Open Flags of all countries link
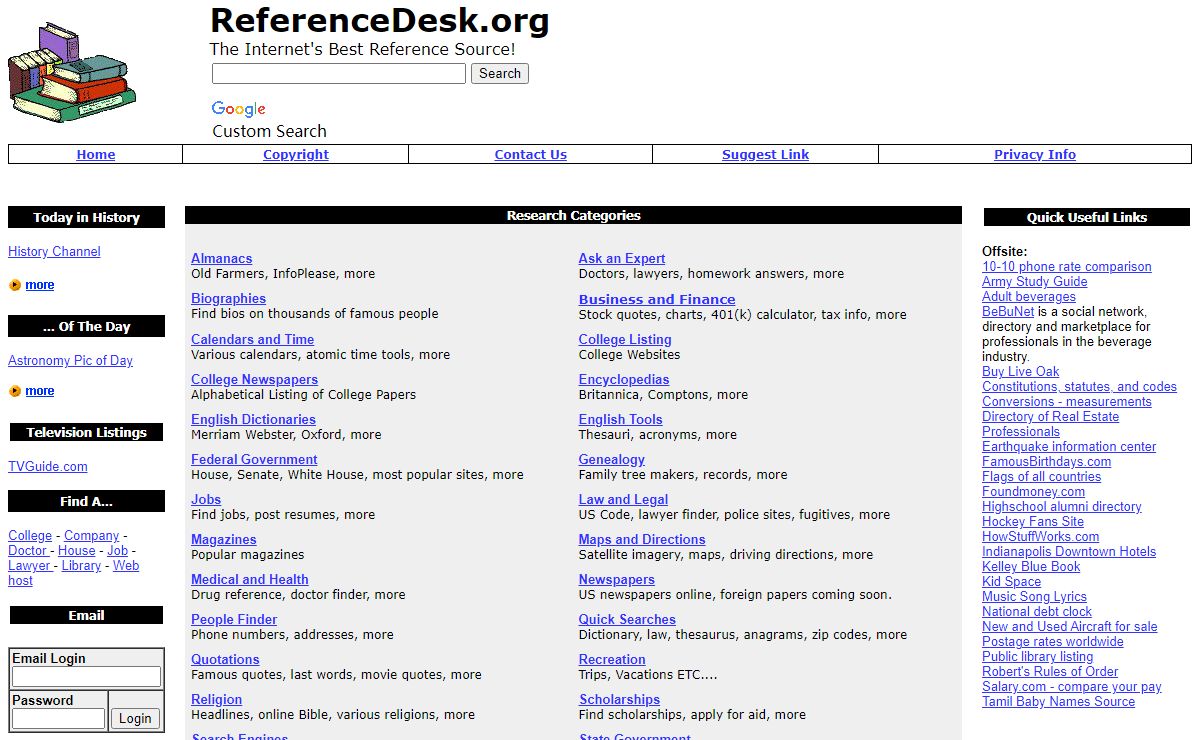This screenshot has height=740, width=1200. click(x=1042, y=476)
